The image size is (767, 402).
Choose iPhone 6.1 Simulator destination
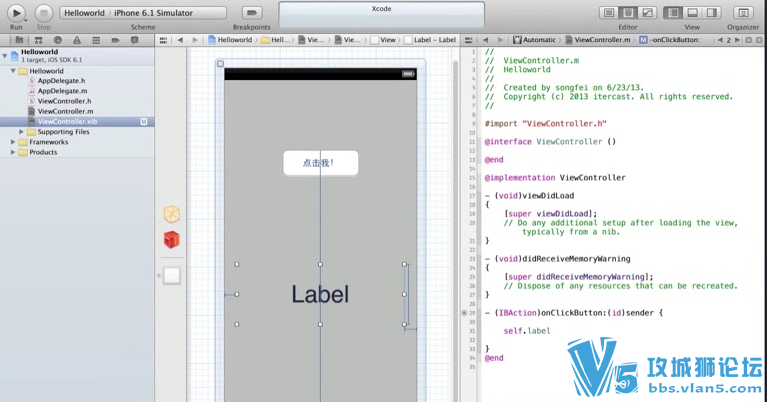pos(153,13)
